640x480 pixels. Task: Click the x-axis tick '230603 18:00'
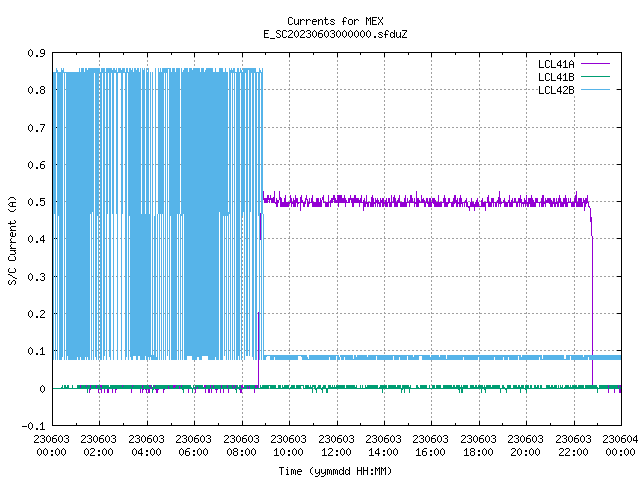(478, 445)
